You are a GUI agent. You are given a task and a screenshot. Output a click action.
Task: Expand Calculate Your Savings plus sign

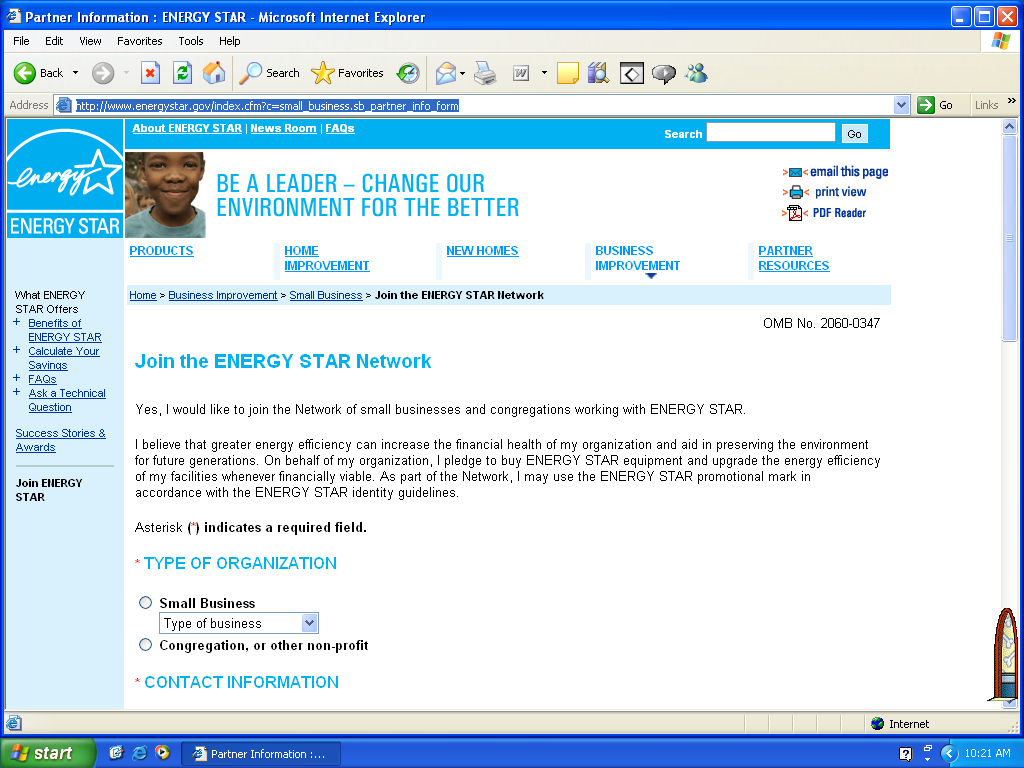point(17,350)
